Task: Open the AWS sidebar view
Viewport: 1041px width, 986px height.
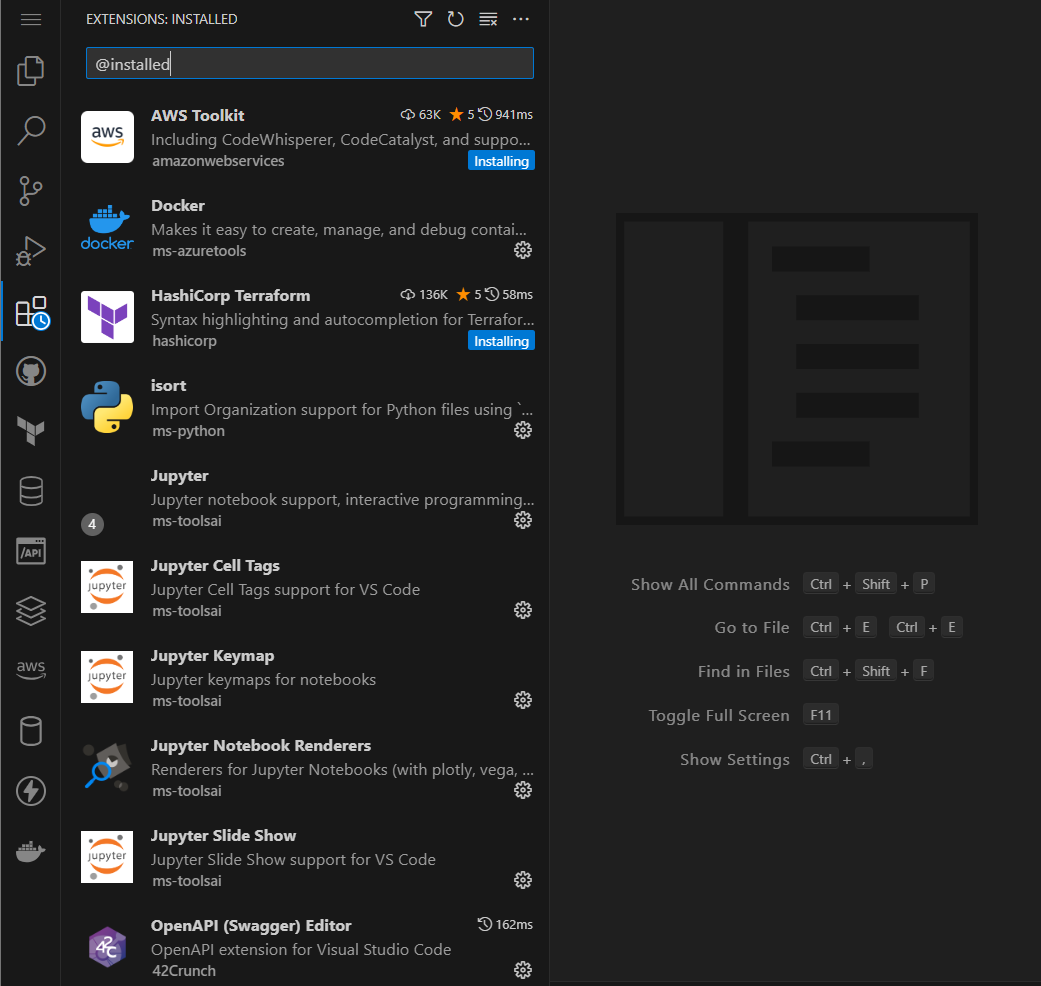Action: [x=30, y=671]
